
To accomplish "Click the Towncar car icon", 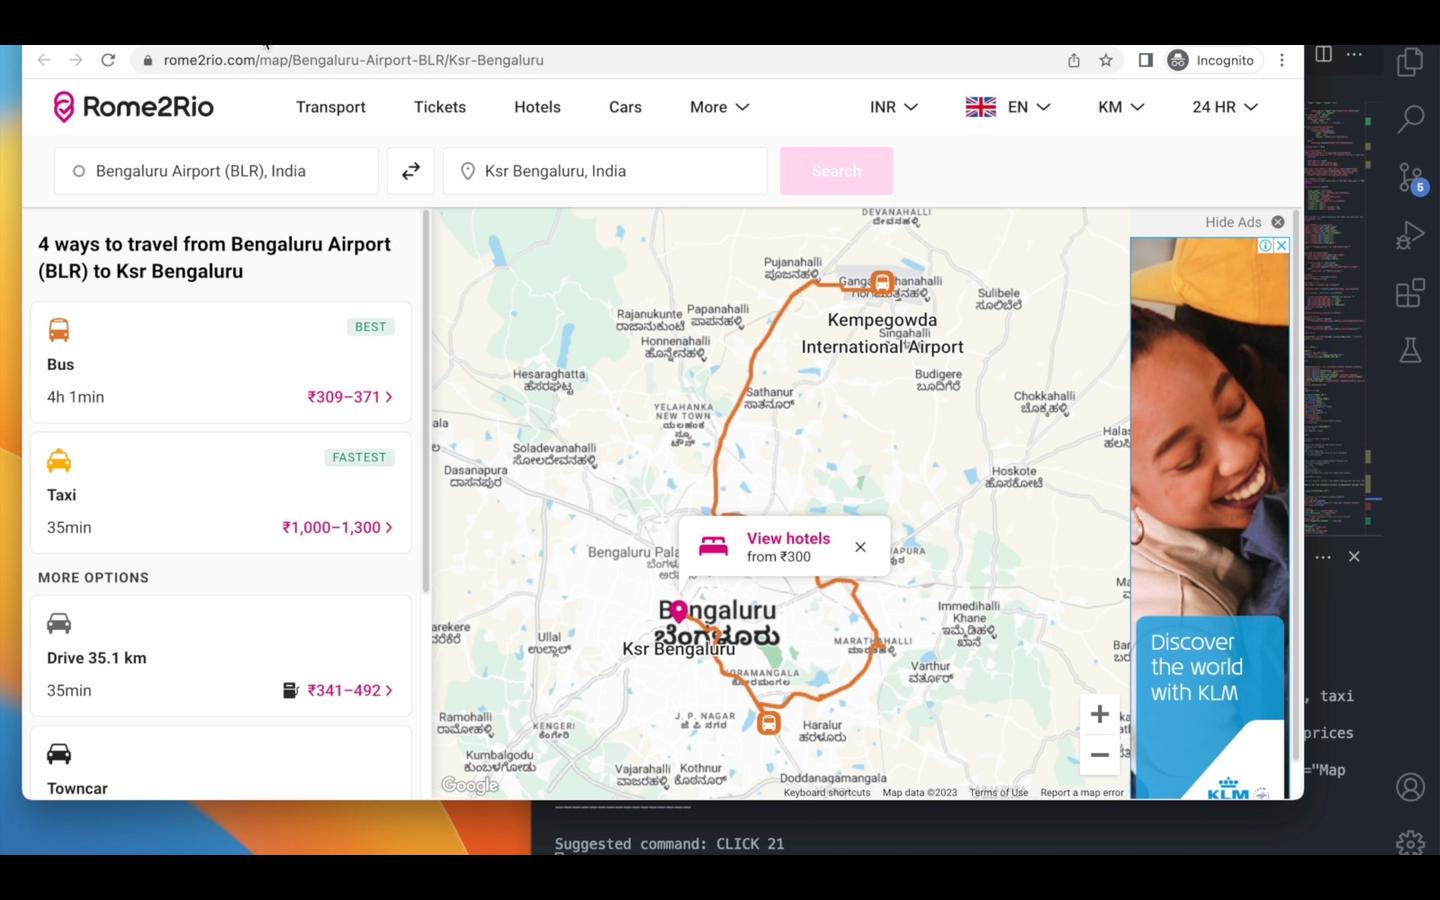I will [59, 754].
